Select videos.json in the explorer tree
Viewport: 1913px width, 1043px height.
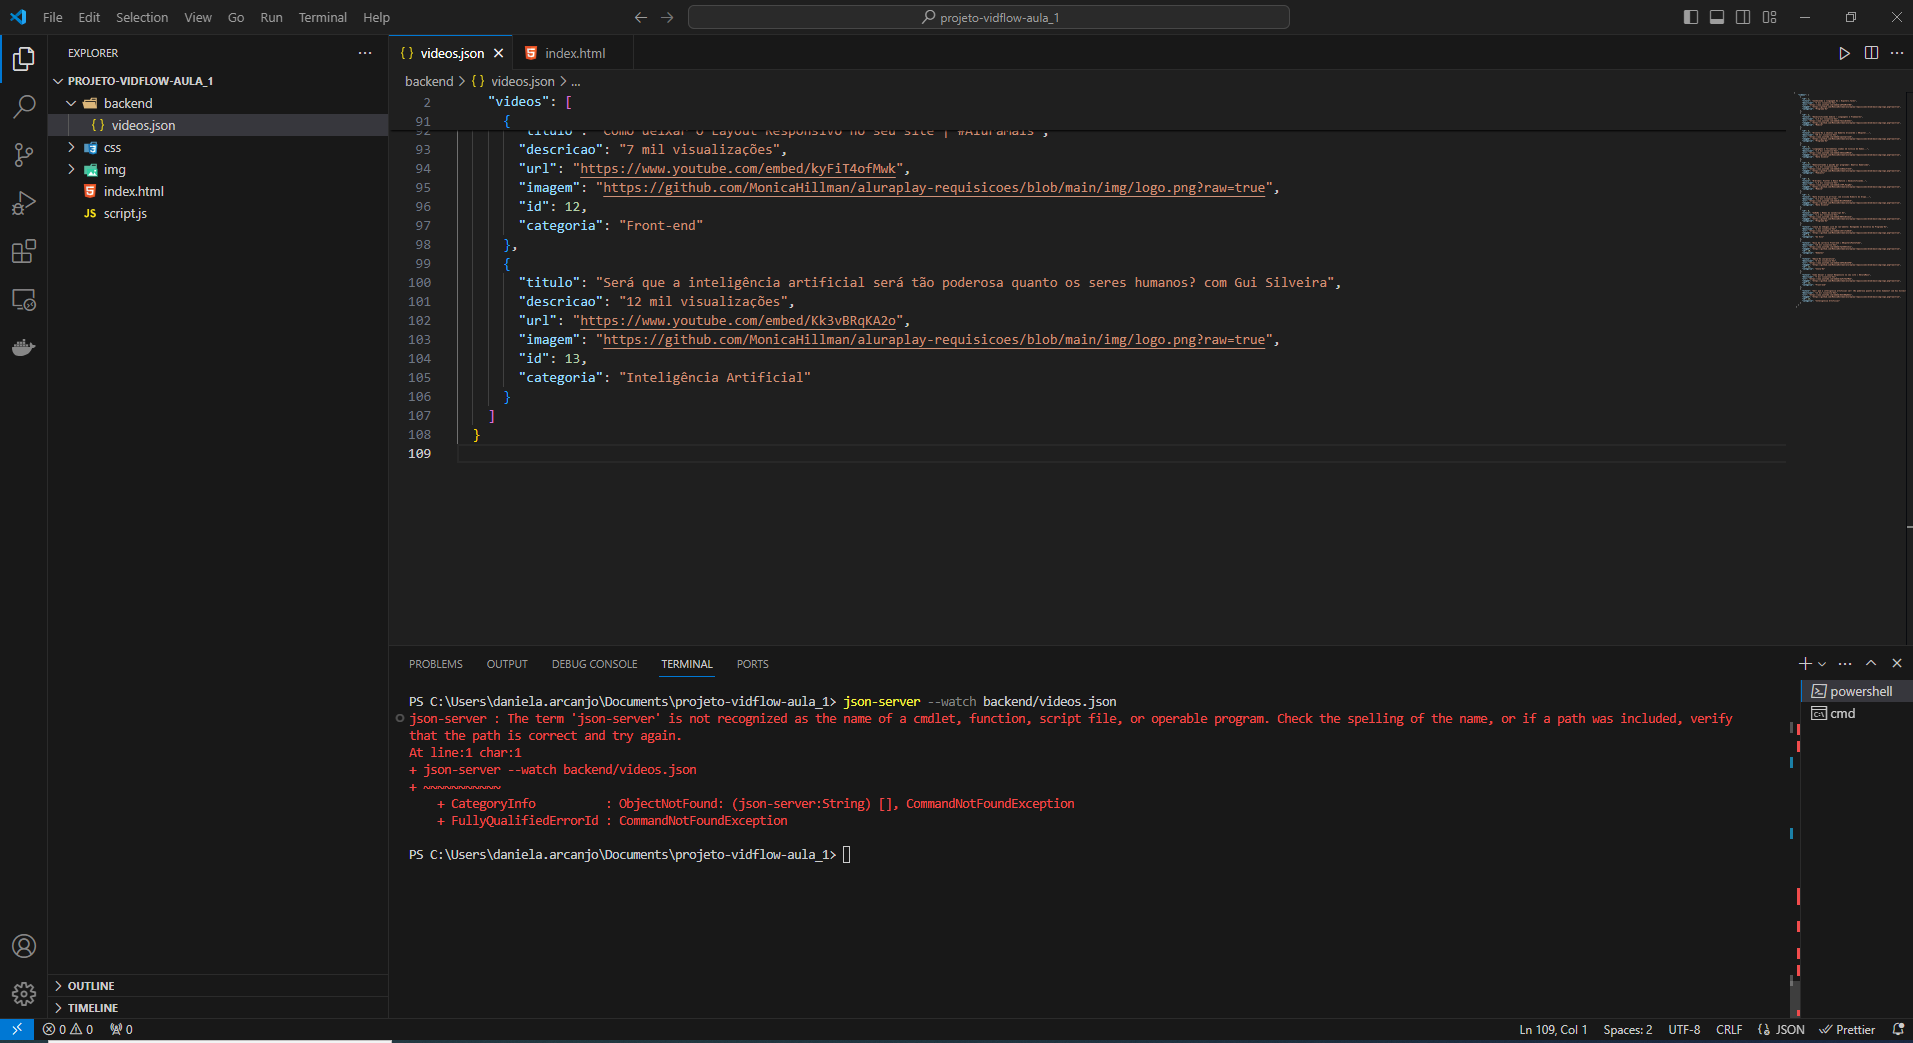[x=218, y=125]
